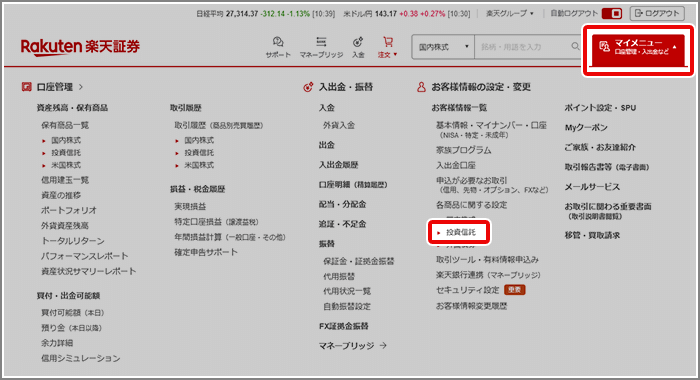Open Myクーポン
The image size is (700, 380).
point(586,127)
